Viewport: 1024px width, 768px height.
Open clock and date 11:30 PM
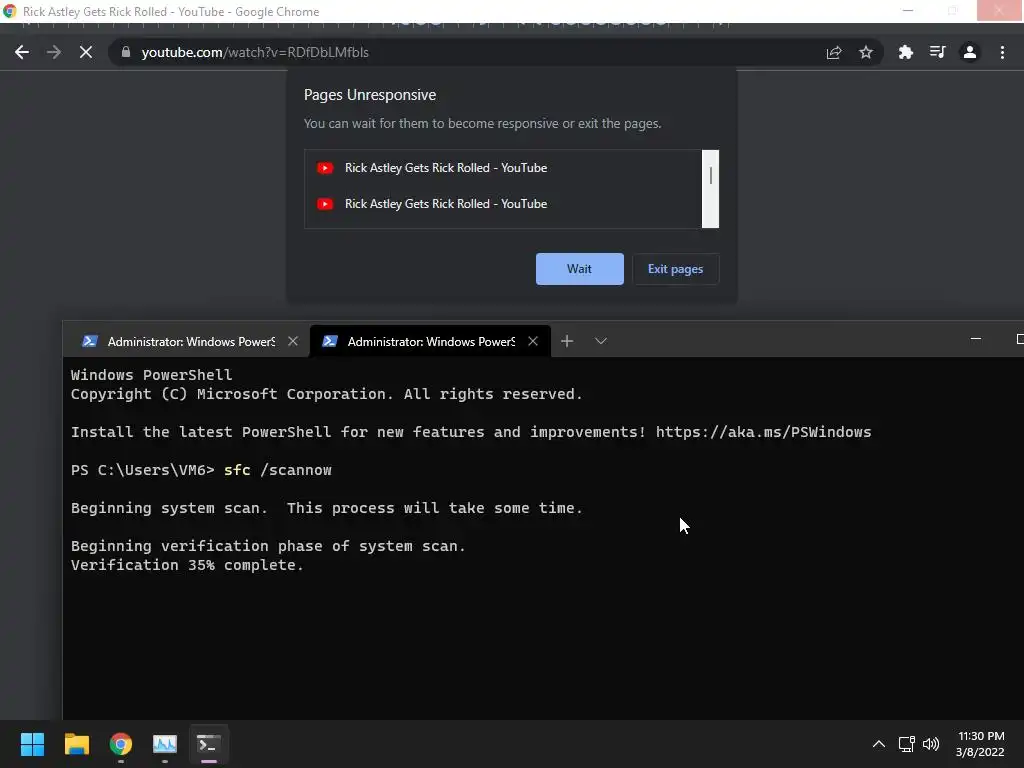point(980,744)
